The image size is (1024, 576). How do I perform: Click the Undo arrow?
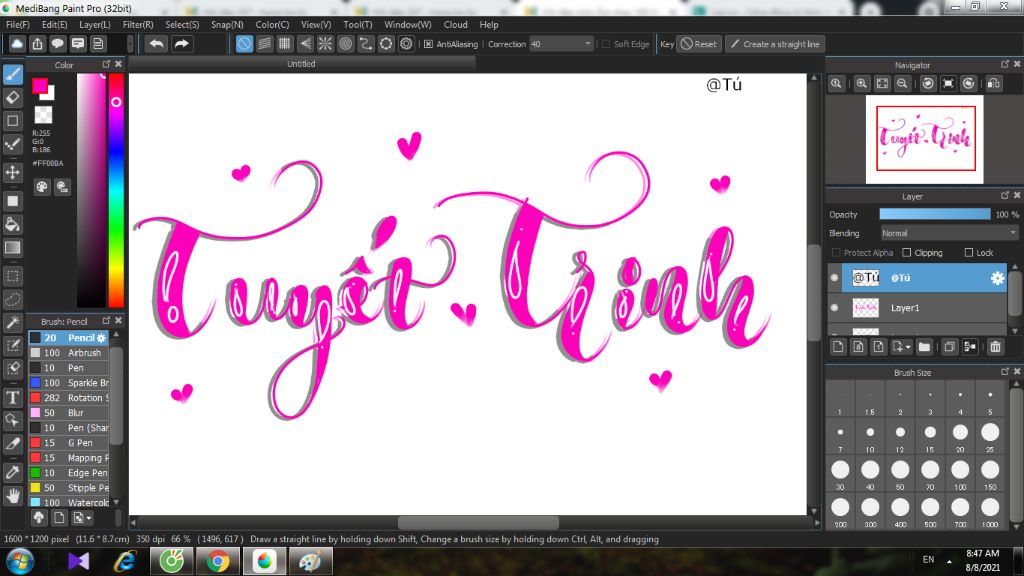156,44
